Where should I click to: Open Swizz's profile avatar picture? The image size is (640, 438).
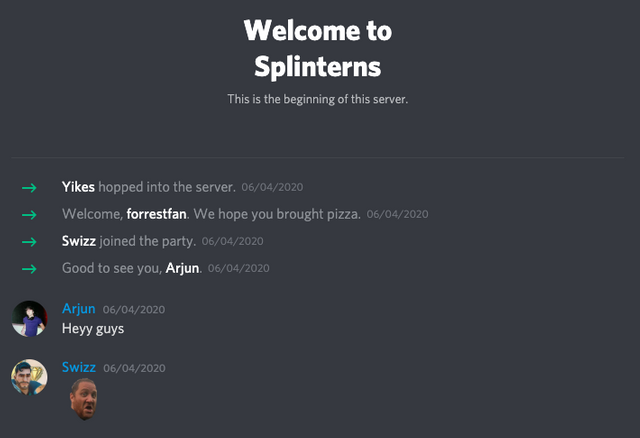[29, 377]
